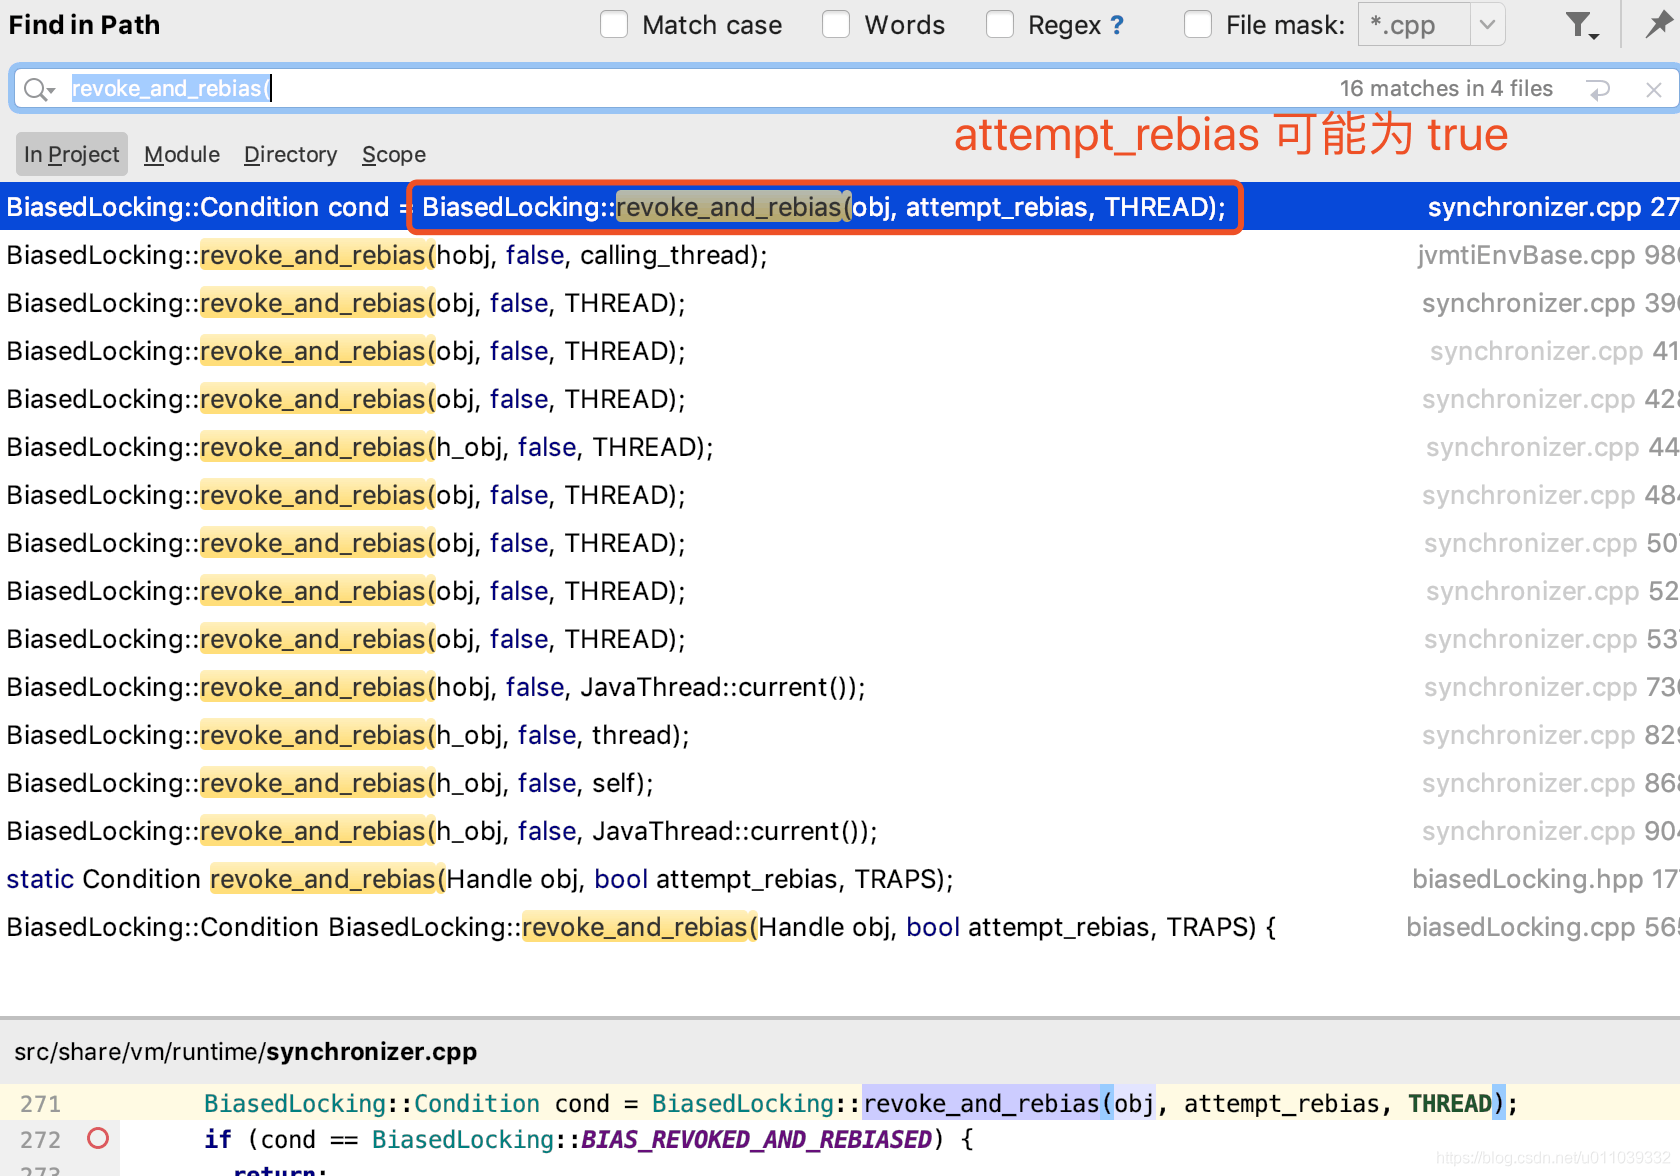Select result with h_obj, false, self
The image size is (1680, 1176).
click(840, 783)
